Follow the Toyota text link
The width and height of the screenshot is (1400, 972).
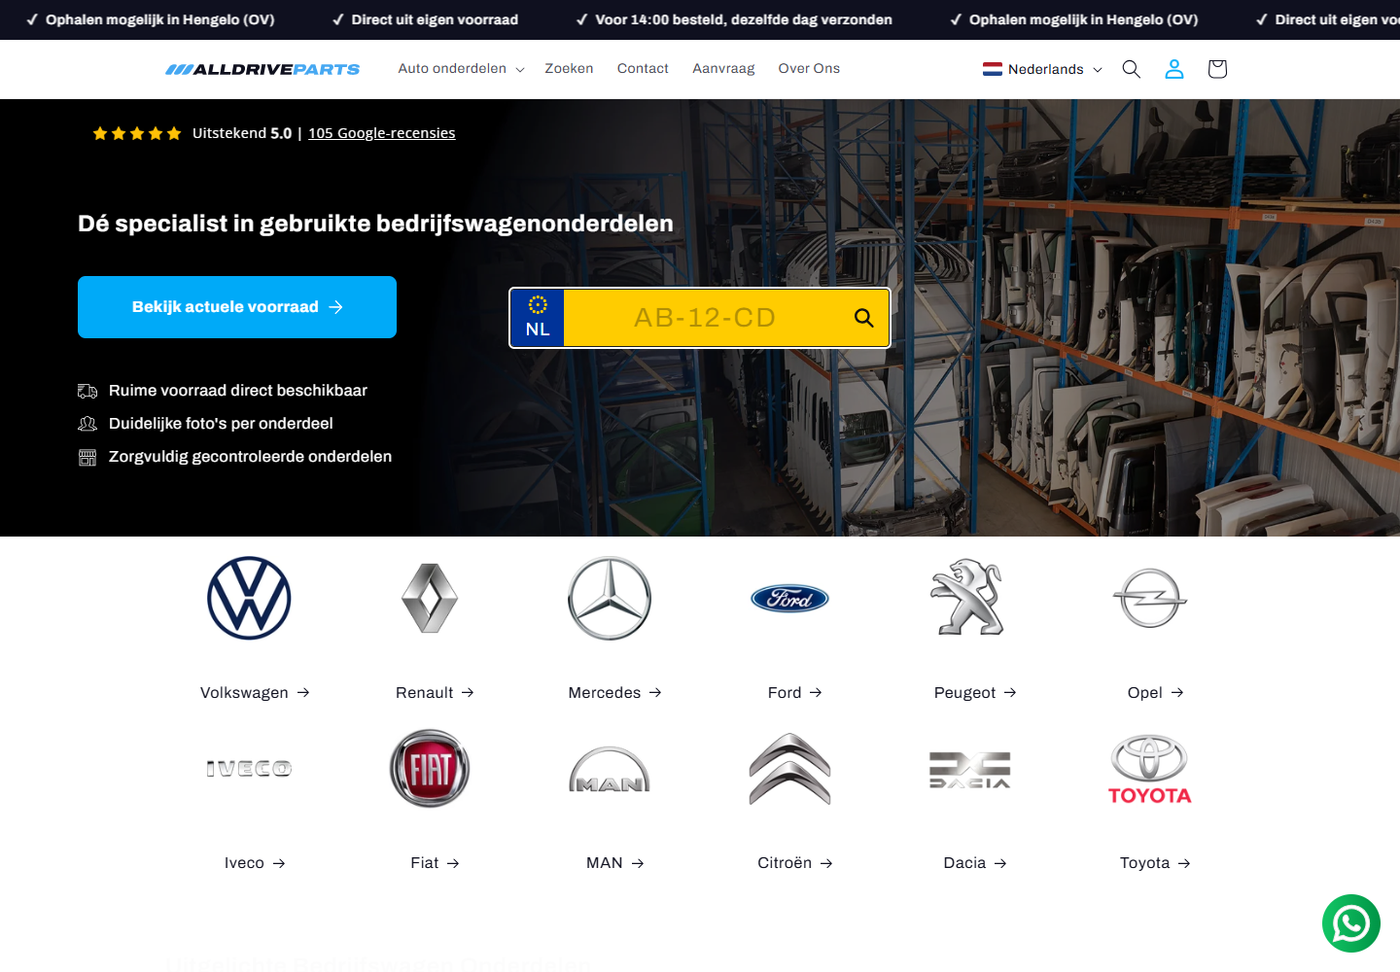(x=1155, y=863)
